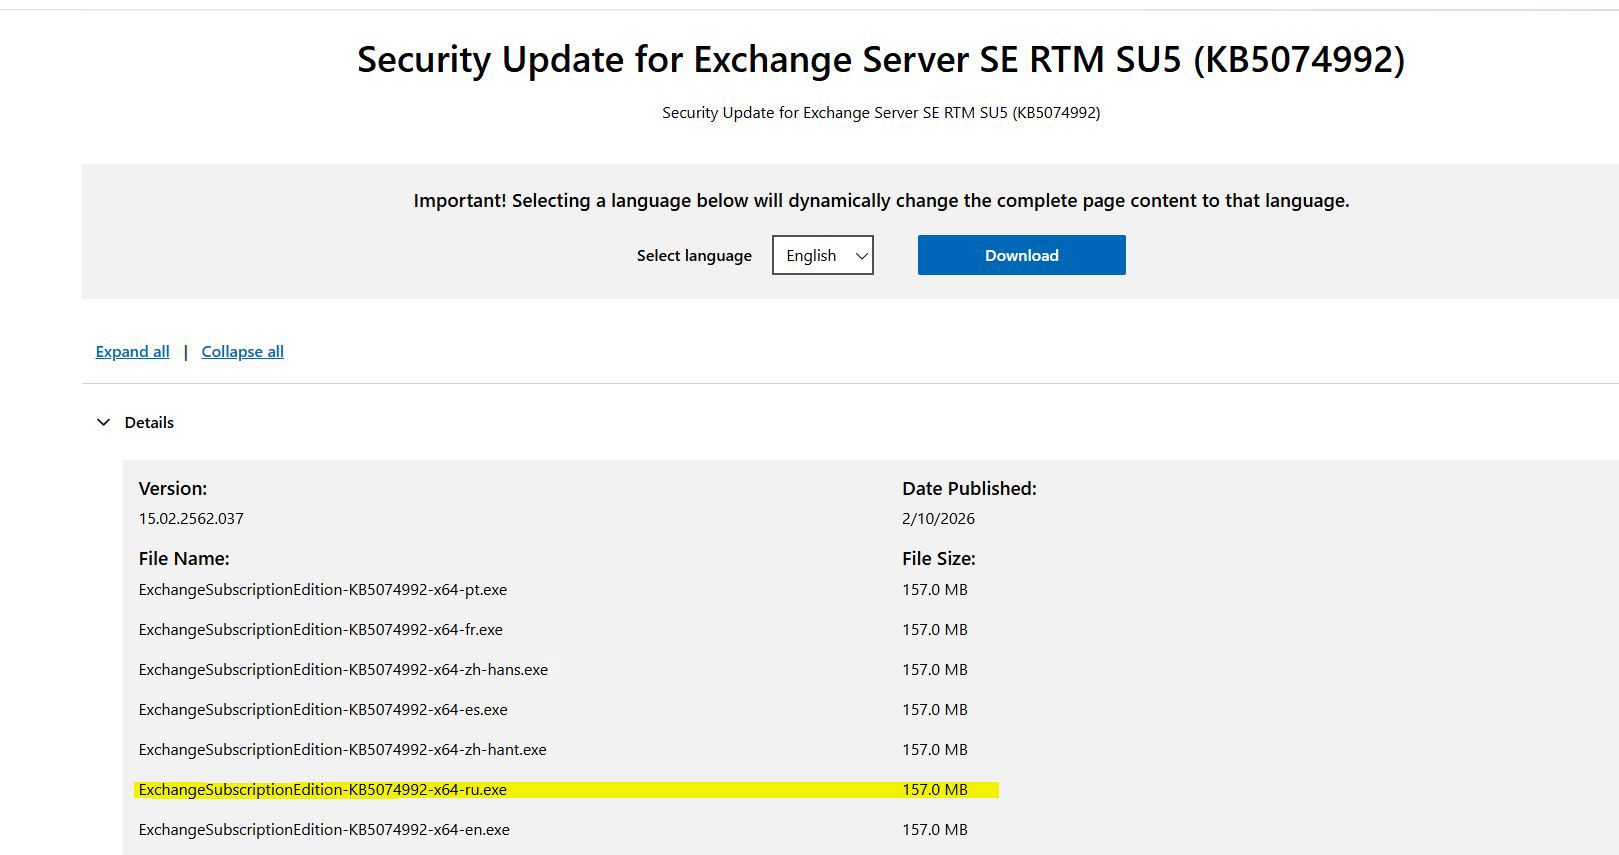The width and height of the screenshot is (1619, 855).
Task: Click the subtitle under the main heading
Action: point(881,113)
